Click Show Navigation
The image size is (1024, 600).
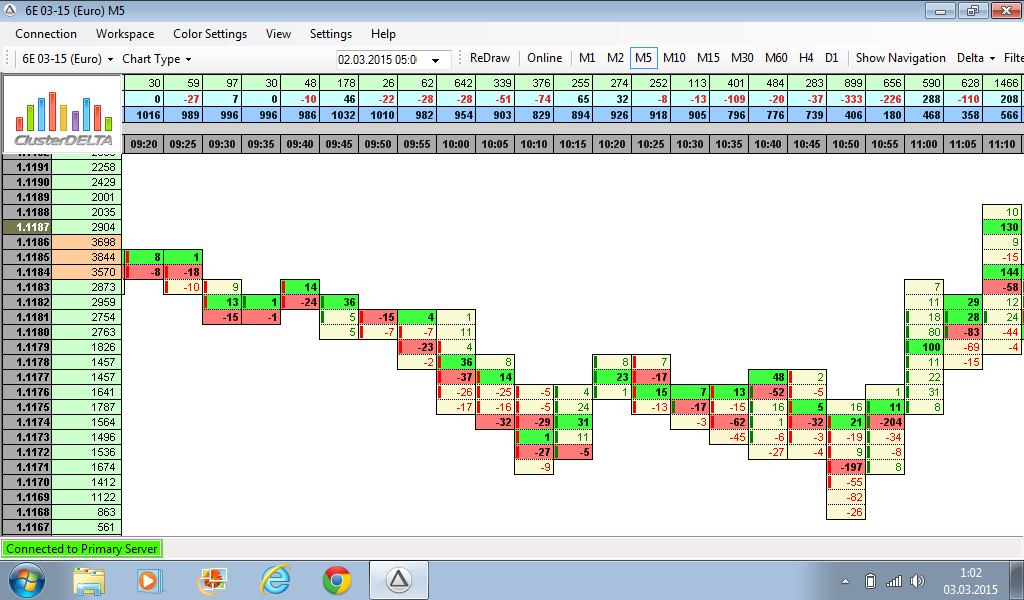click(901, 58)
